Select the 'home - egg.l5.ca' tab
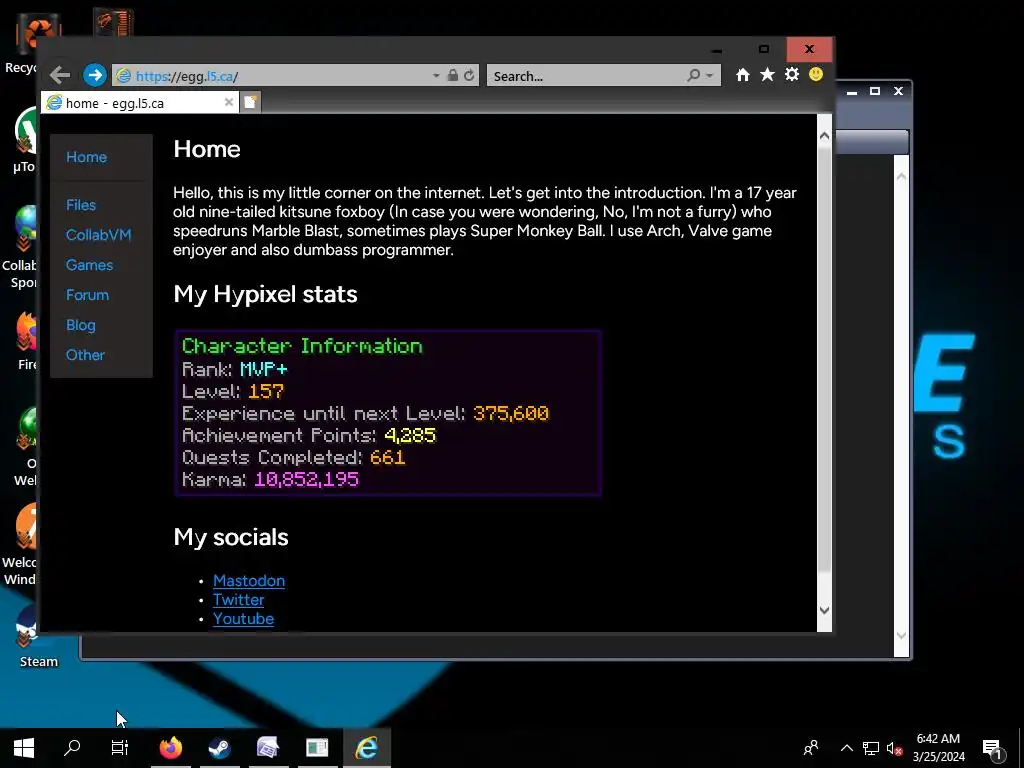 (140, 103)
